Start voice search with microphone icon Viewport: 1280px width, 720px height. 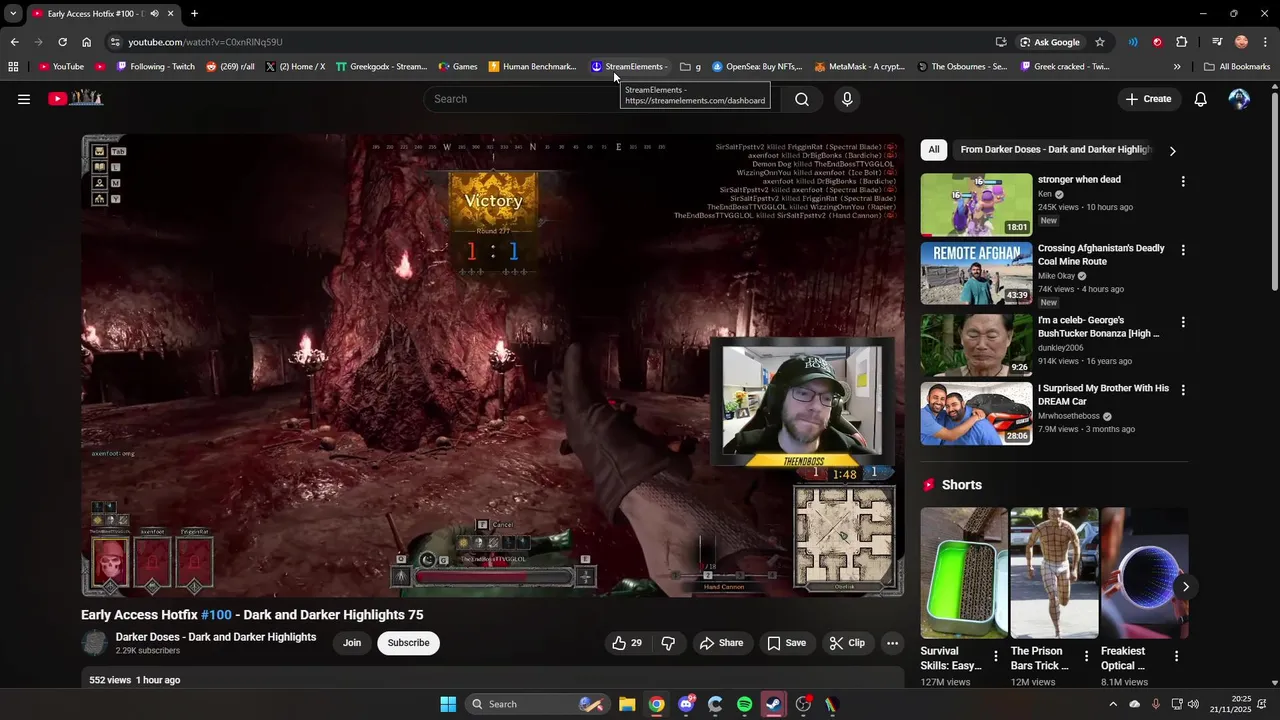click(847, 99)
